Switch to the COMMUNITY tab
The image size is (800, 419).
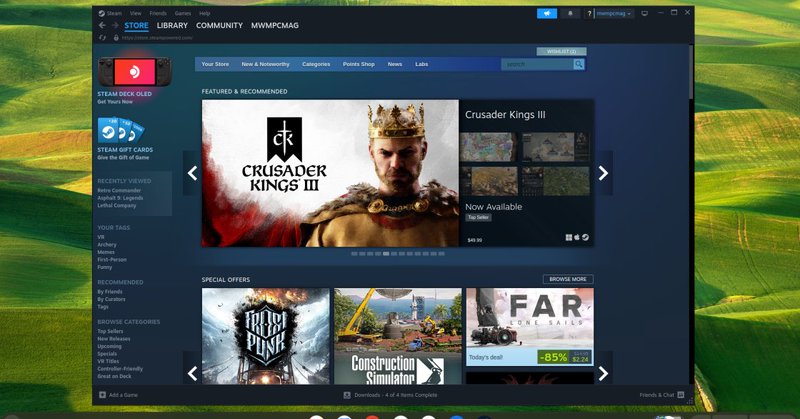(219, 26)
